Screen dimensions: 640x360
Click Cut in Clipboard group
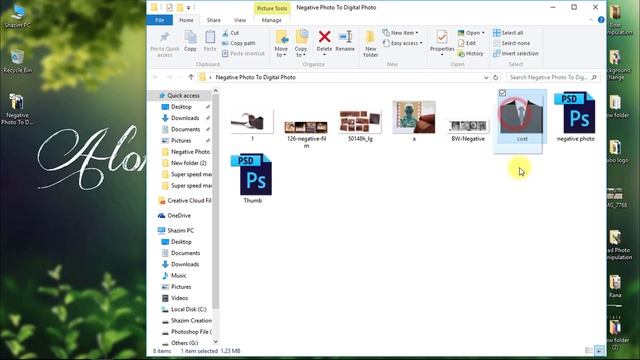pos(231,33)
